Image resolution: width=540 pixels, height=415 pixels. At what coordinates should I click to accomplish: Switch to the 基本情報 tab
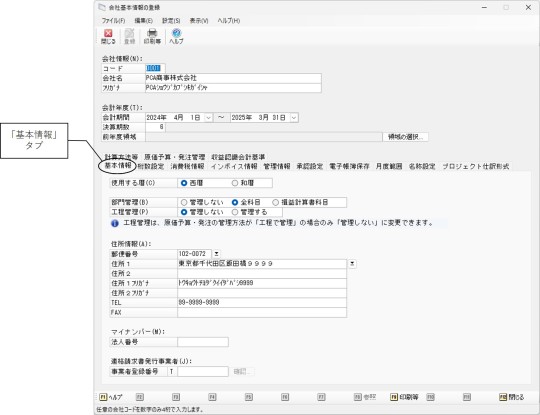(117, 166)
